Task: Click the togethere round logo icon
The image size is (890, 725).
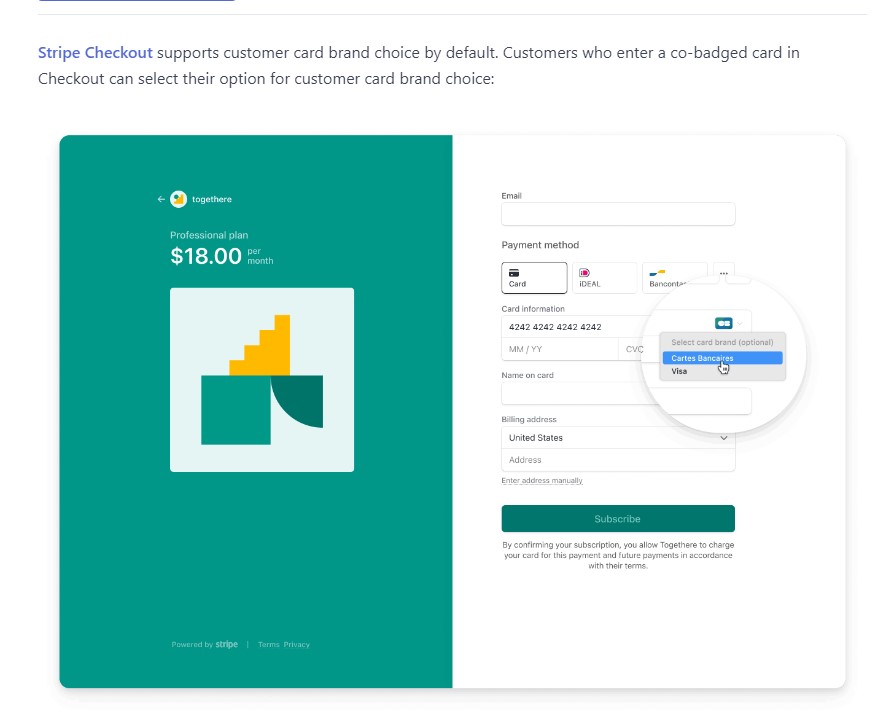Action: 179,199
